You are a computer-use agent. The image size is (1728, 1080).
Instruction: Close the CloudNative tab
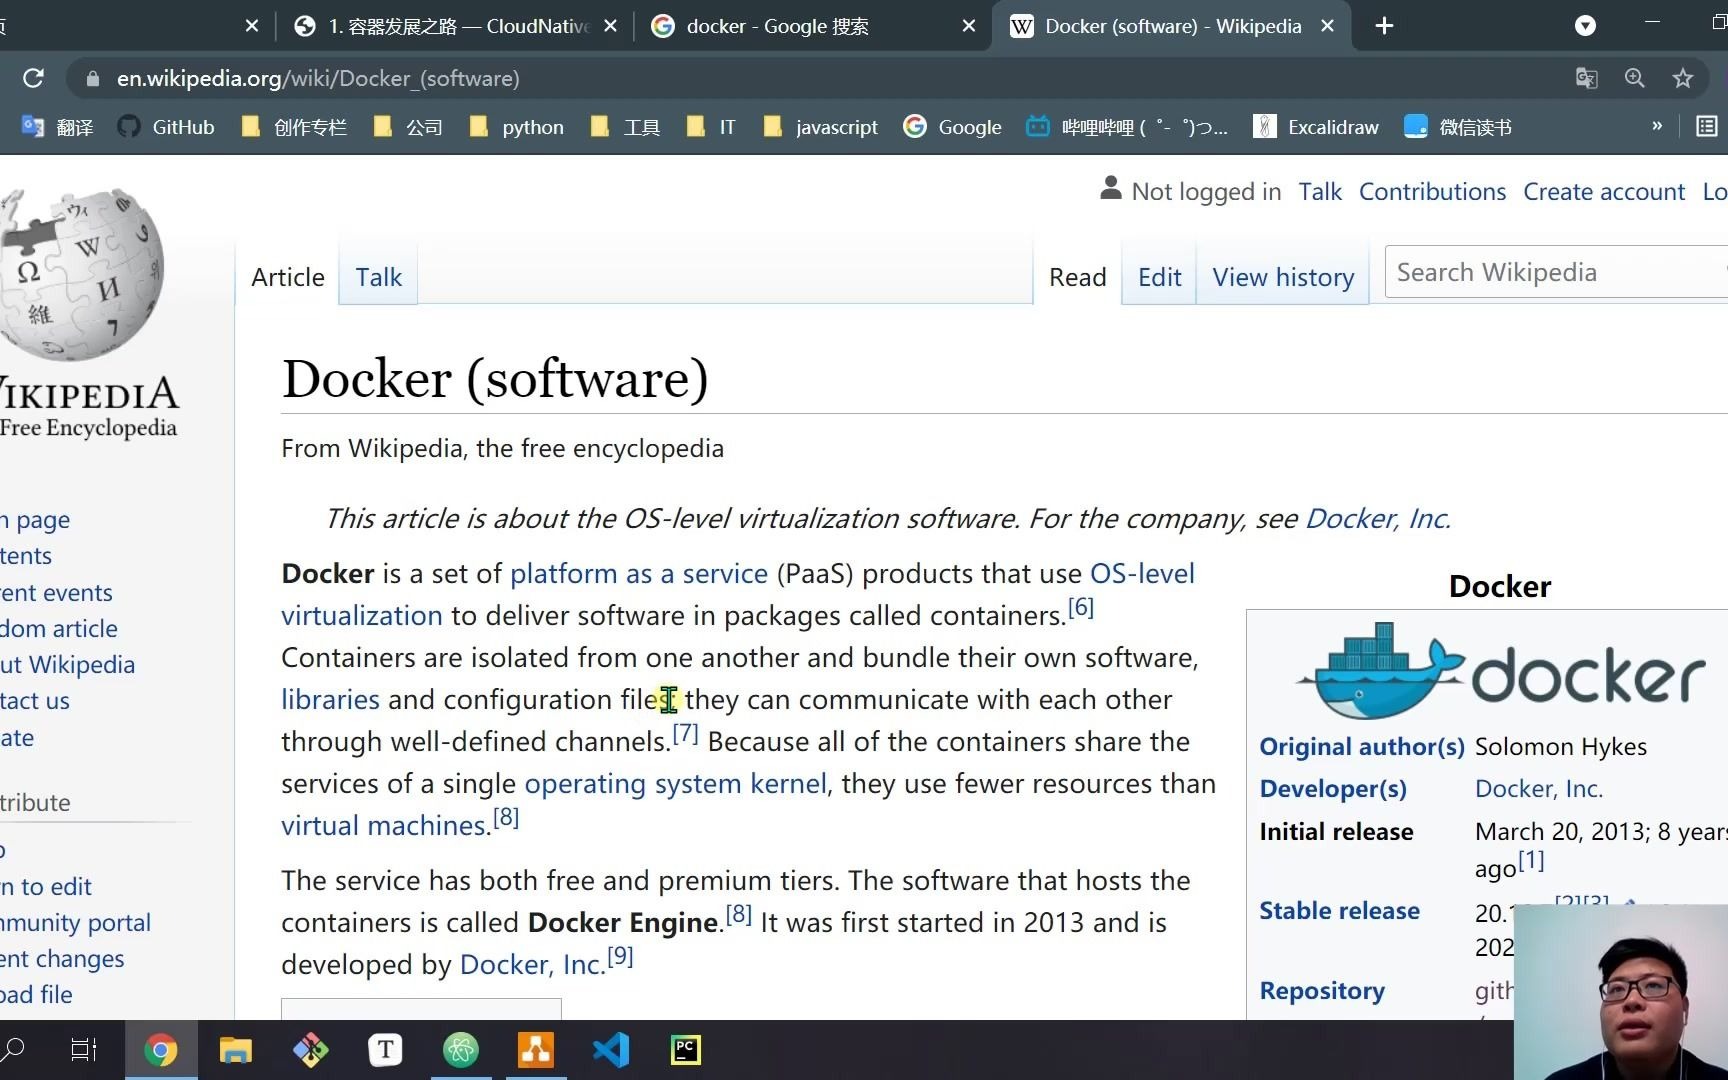[610, 26]
